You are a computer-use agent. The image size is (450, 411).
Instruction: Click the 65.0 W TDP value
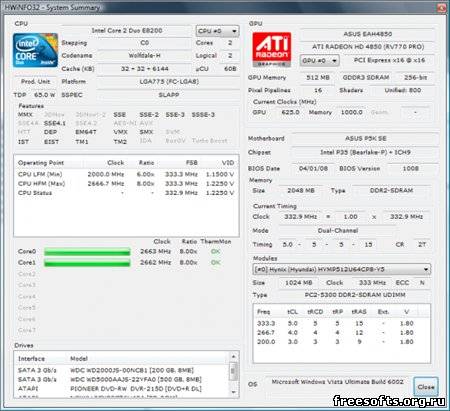tap(45, 95)
